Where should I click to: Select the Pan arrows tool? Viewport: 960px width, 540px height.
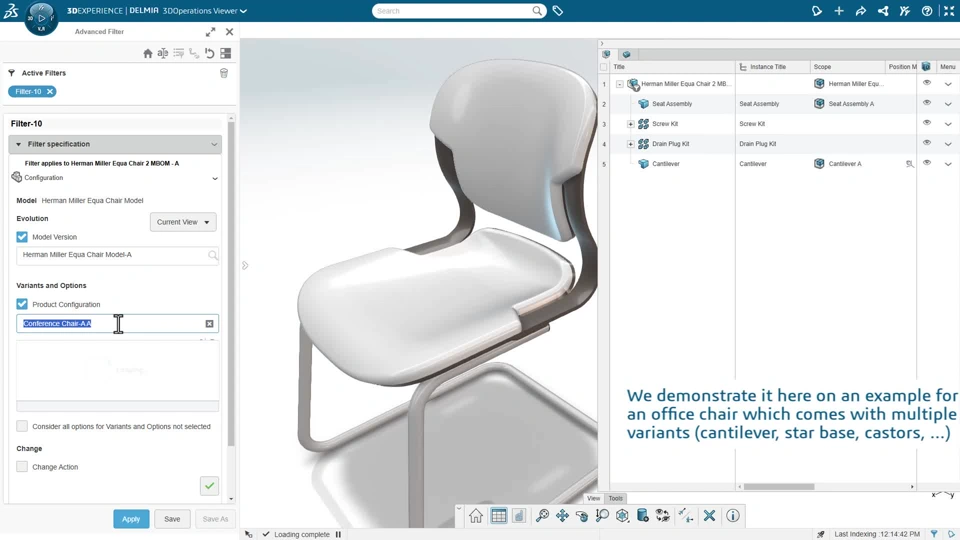(562, 516)
